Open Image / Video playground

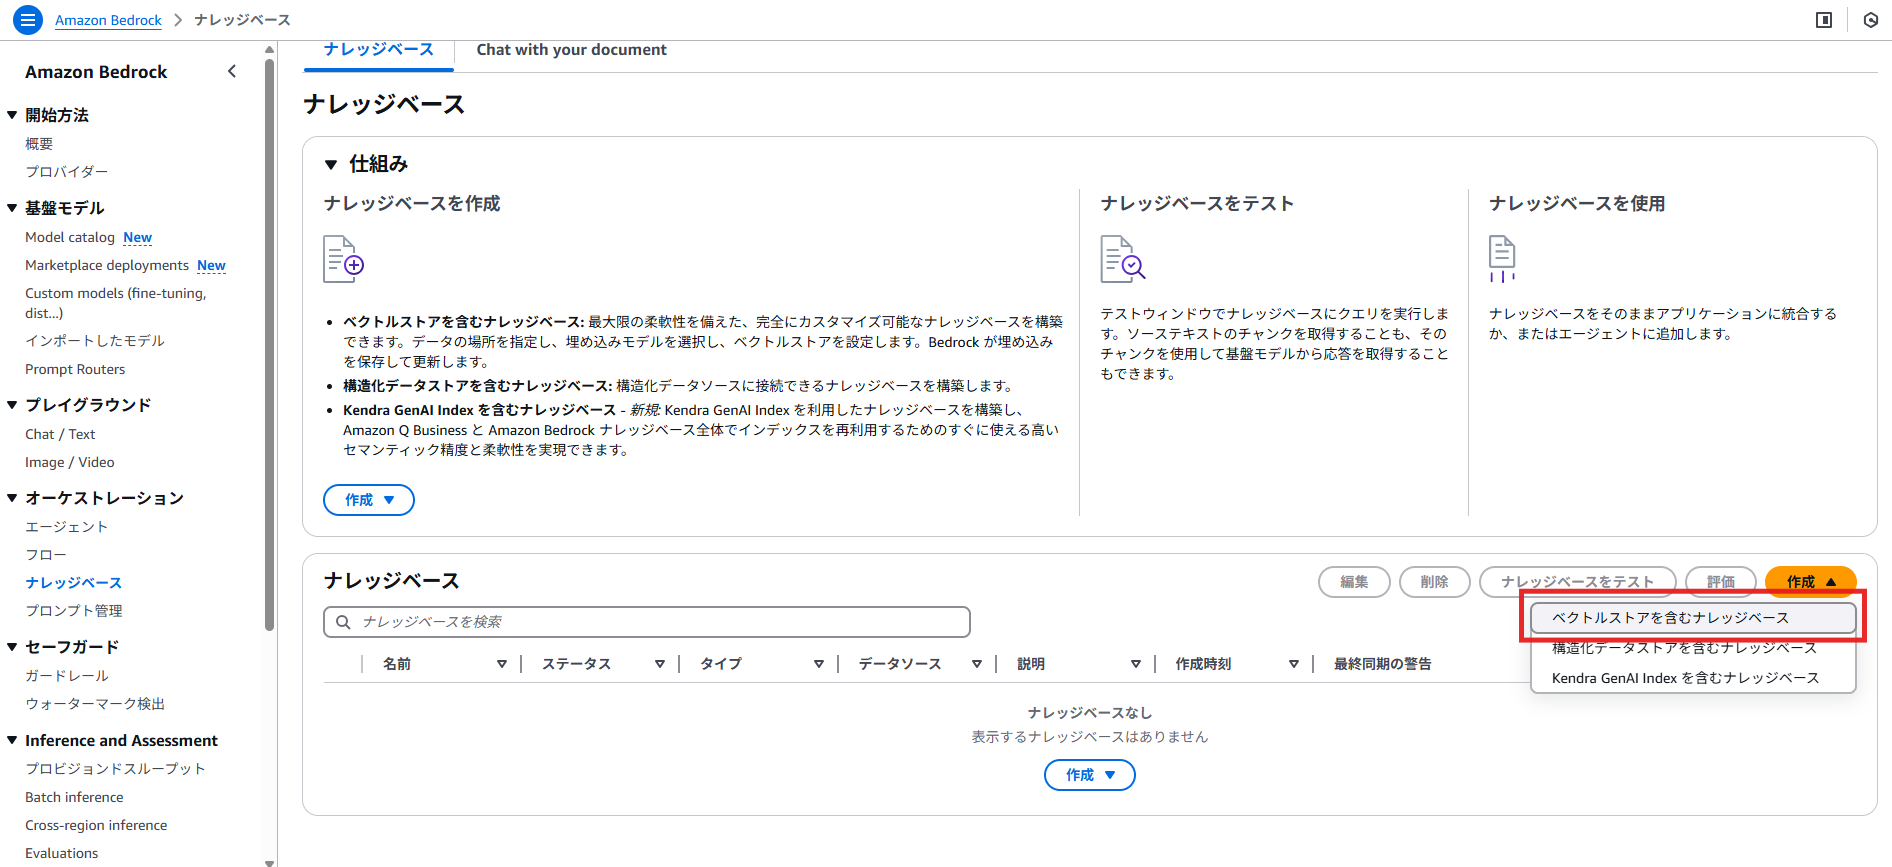[x=70, y=462]
